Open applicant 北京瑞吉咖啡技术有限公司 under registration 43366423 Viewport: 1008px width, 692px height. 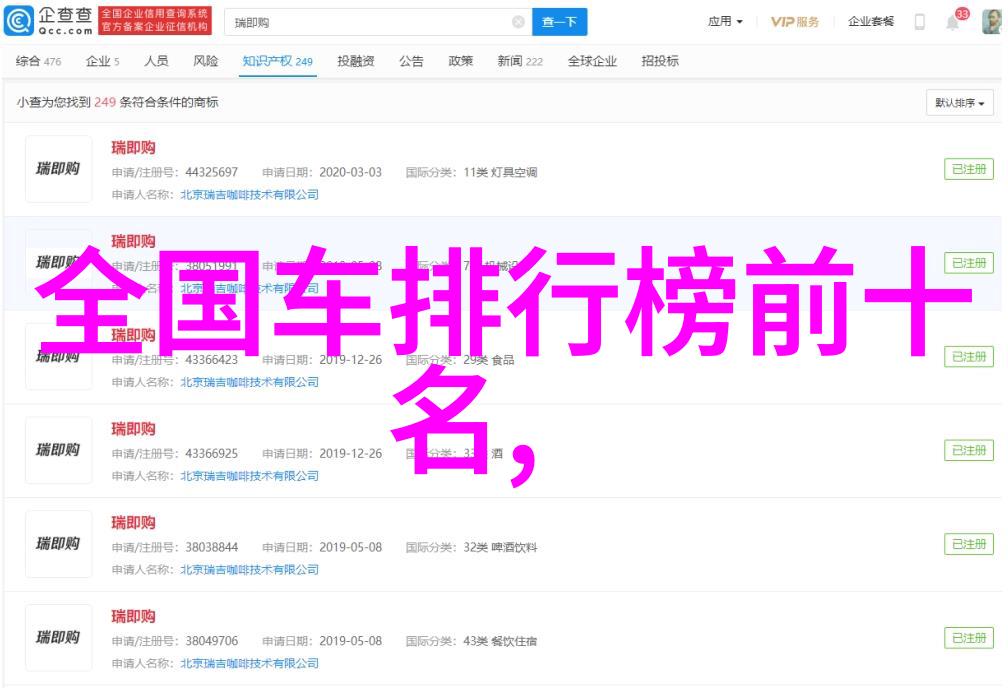249,382
